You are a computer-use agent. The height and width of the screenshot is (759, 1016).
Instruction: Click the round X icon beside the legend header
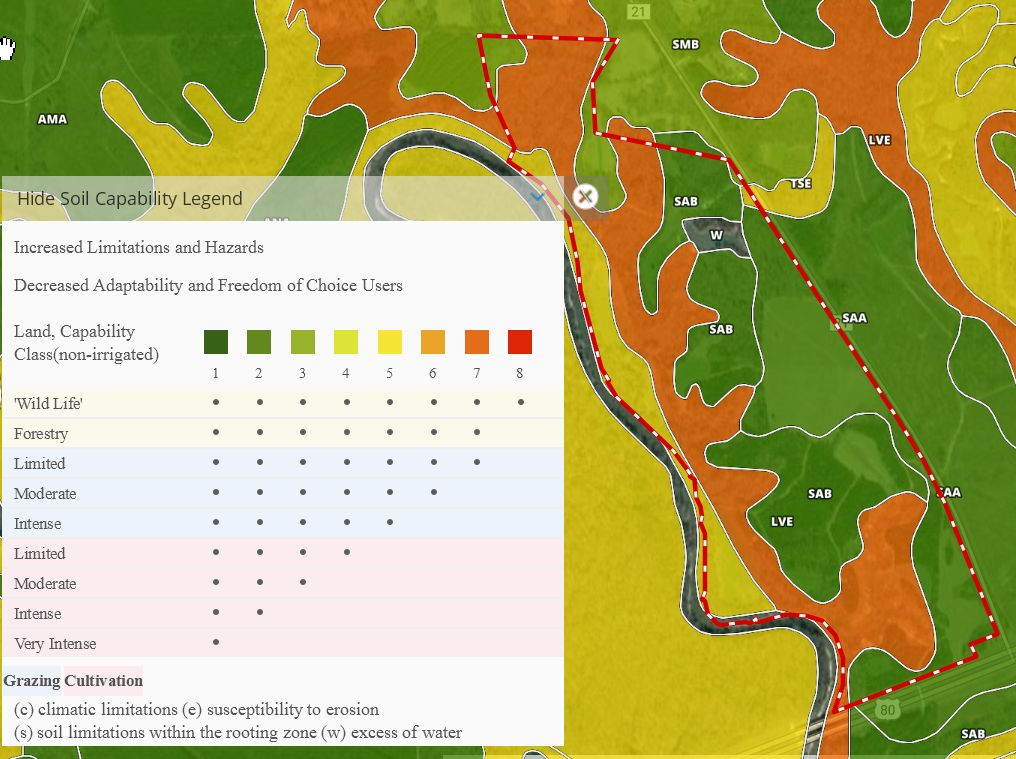click(585, 196)
